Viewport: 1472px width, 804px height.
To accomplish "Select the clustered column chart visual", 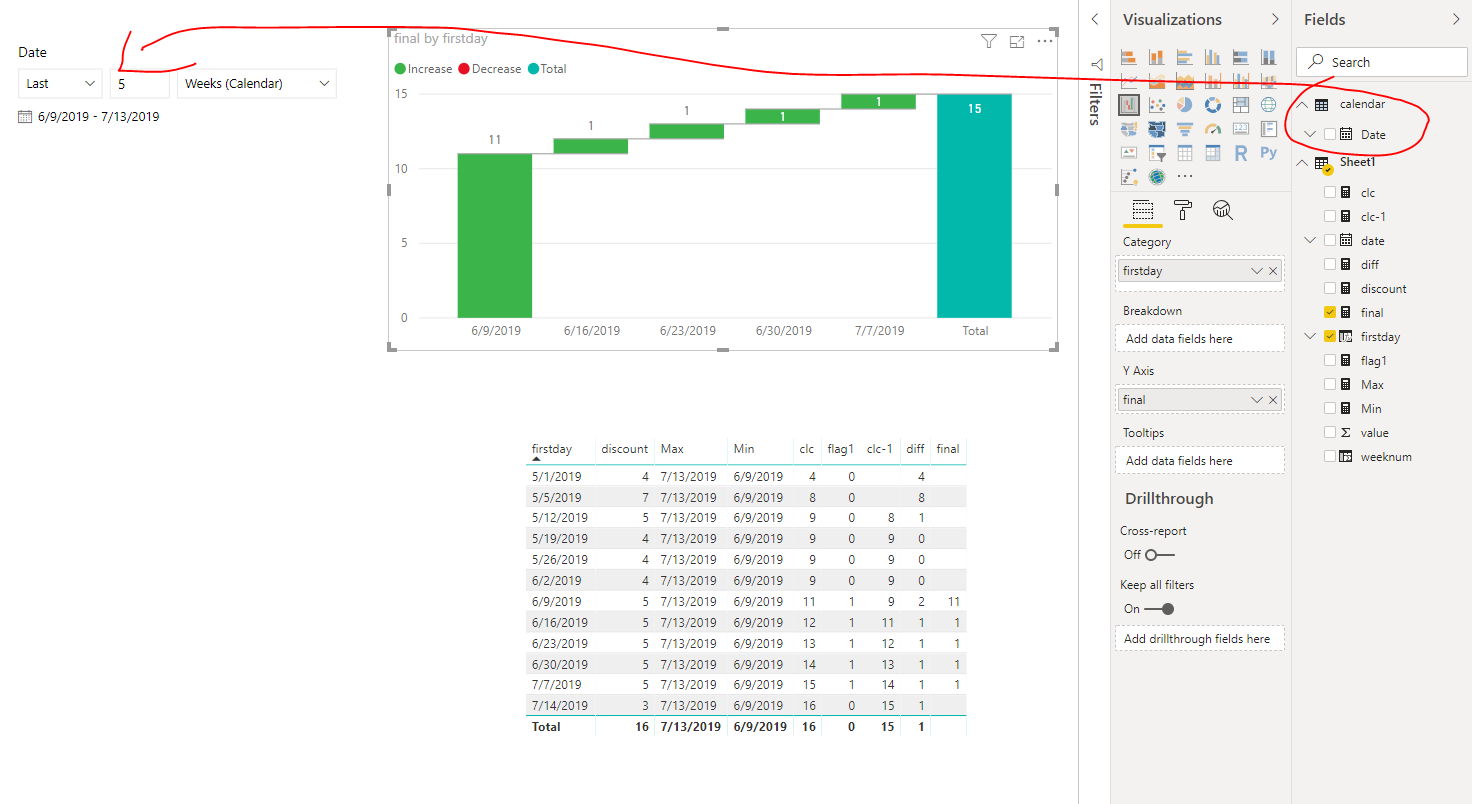I will 1213,57.
